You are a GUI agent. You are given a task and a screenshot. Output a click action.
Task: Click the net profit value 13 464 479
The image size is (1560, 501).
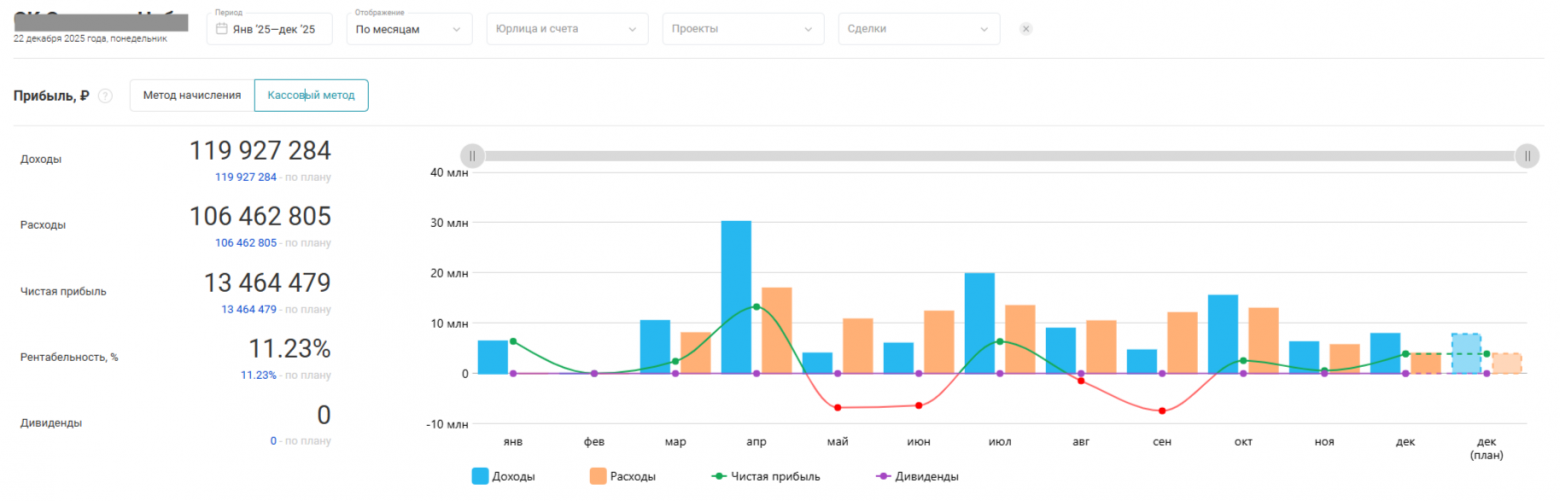[267, 283]
